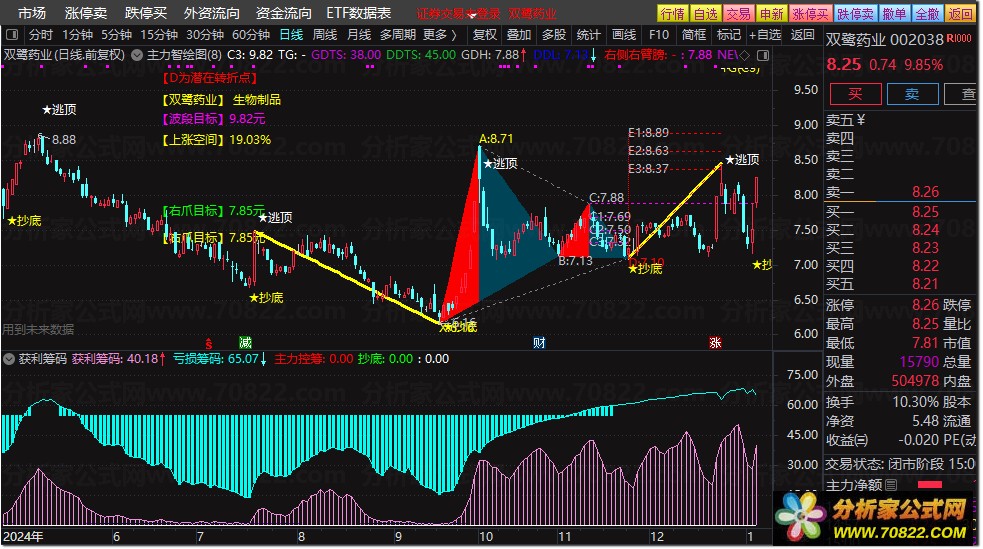The image size is (983, 549).
Task: Click the 查 button next to 卖
Action: 962,94
